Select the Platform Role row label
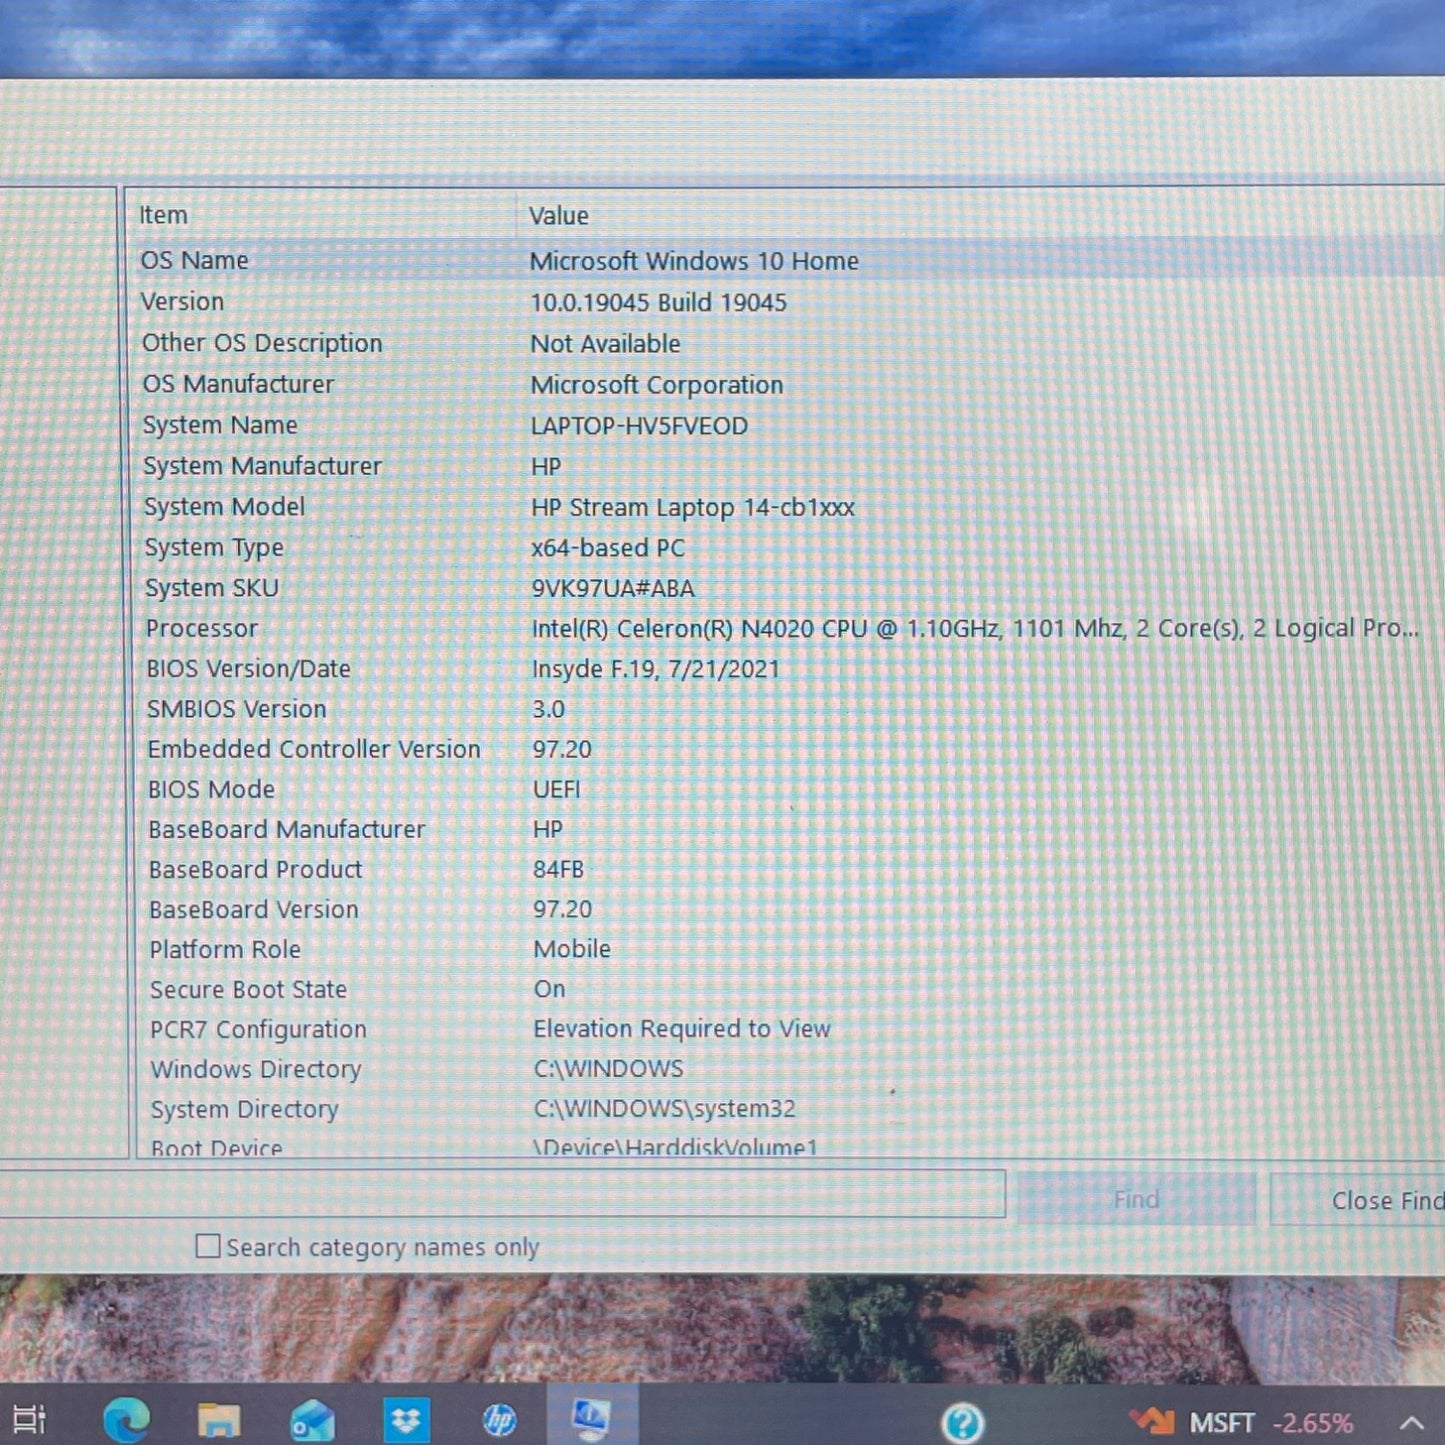The image size is (1445, 1445). coord(225,949)
